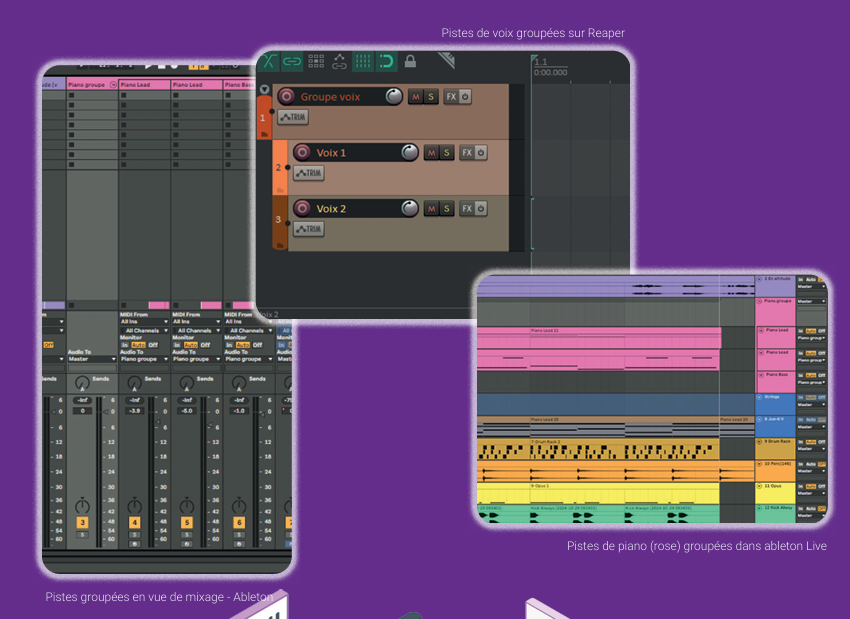The width and height of the screenshot is (850, 619).
Task: Arm recording on the Groupe voix track
Action: click(x=287, y=97)
